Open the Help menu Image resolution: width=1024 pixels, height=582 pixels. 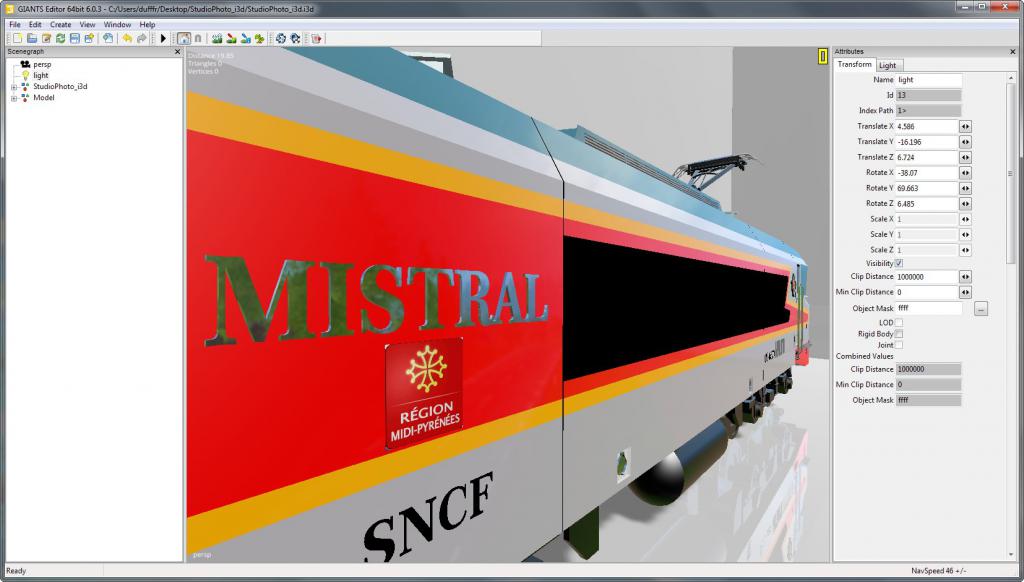[x=148, y=24]
